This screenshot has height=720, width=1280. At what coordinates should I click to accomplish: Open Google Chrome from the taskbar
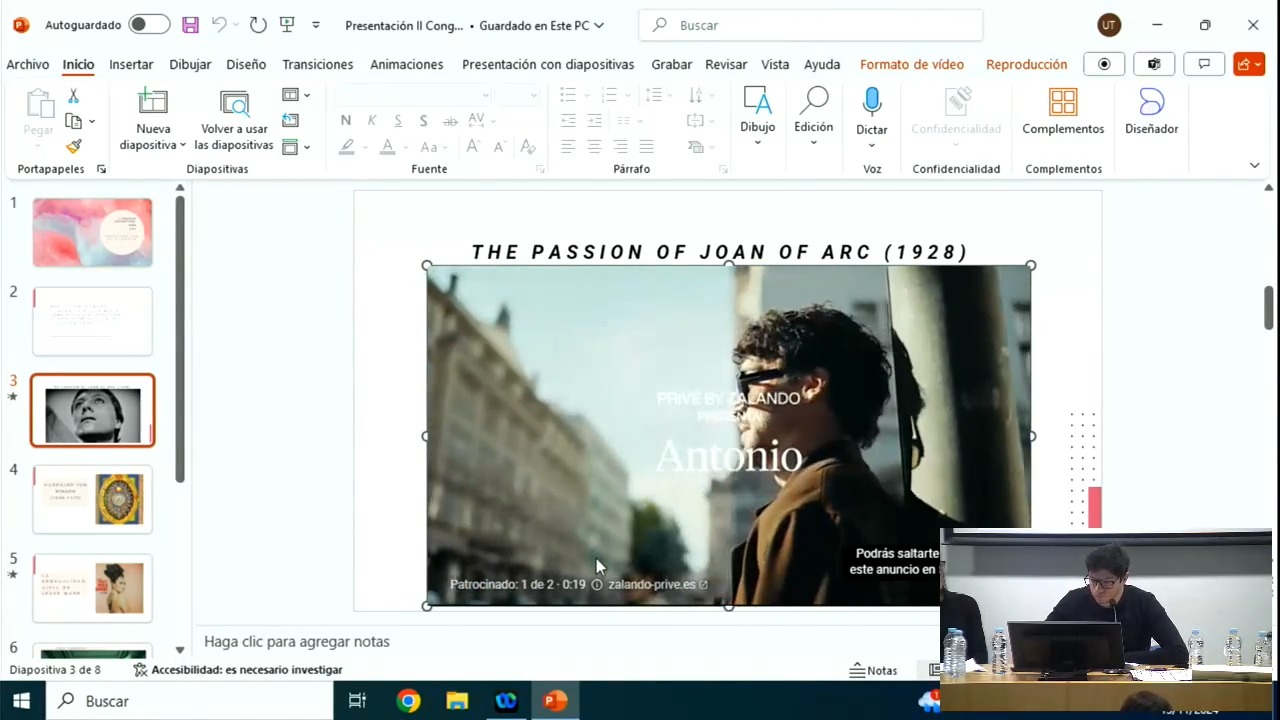[408, 701]
